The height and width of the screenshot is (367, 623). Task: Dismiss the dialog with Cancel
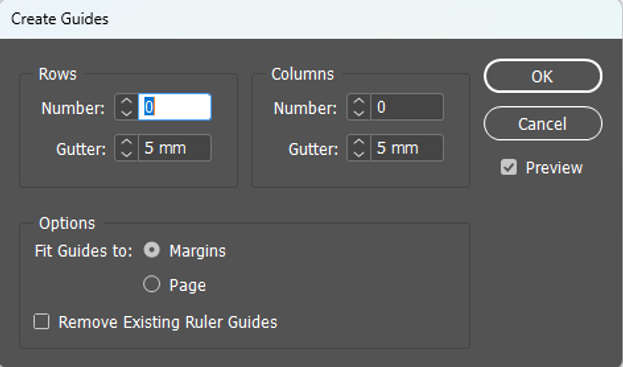pos(543,124)
